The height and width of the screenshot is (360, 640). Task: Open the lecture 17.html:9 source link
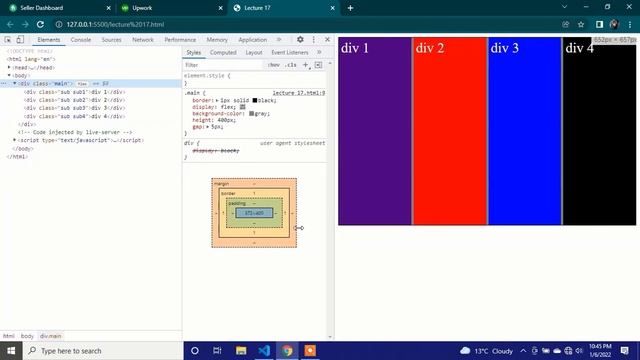tap(299, 93)
